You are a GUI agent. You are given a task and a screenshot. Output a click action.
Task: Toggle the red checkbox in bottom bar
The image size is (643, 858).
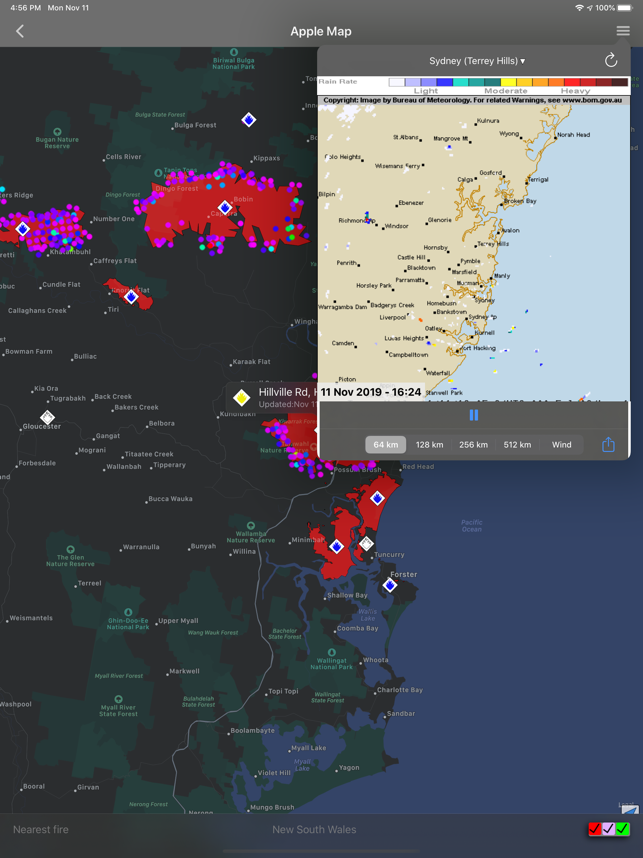coord(595,829)
